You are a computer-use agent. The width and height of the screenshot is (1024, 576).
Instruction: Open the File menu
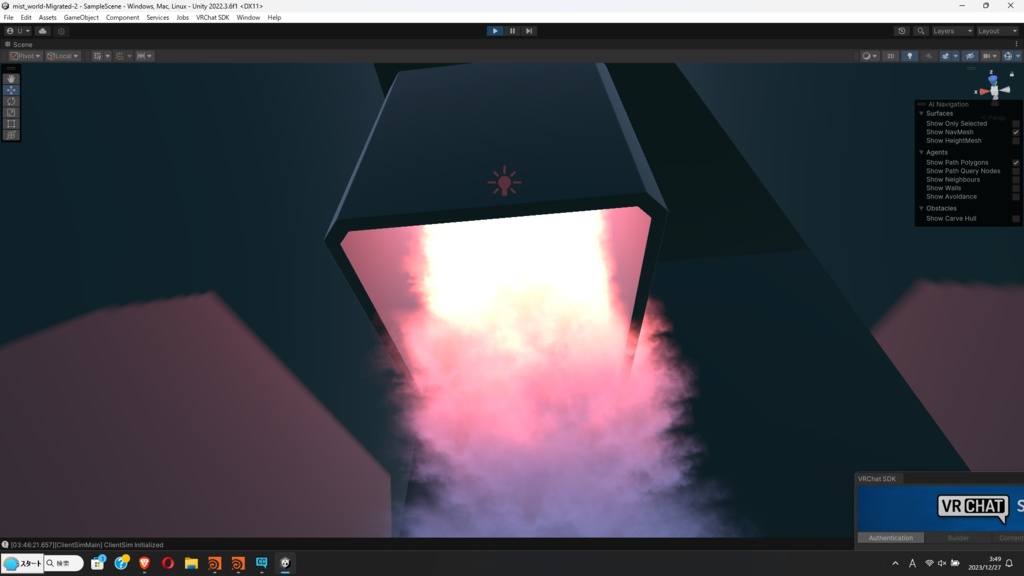pos(8,18)
